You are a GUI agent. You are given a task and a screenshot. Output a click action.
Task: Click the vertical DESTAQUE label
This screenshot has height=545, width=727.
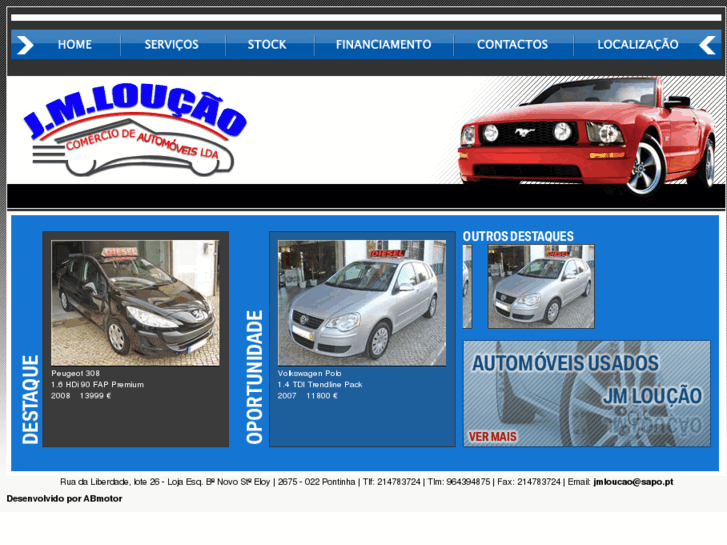pos(31,400)
